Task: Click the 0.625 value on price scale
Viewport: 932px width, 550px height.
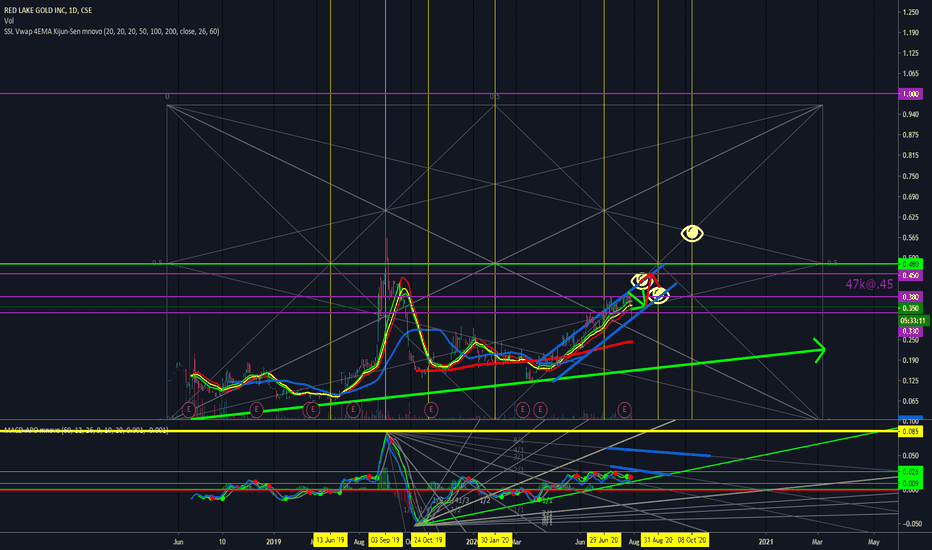Action: [910, 217]
